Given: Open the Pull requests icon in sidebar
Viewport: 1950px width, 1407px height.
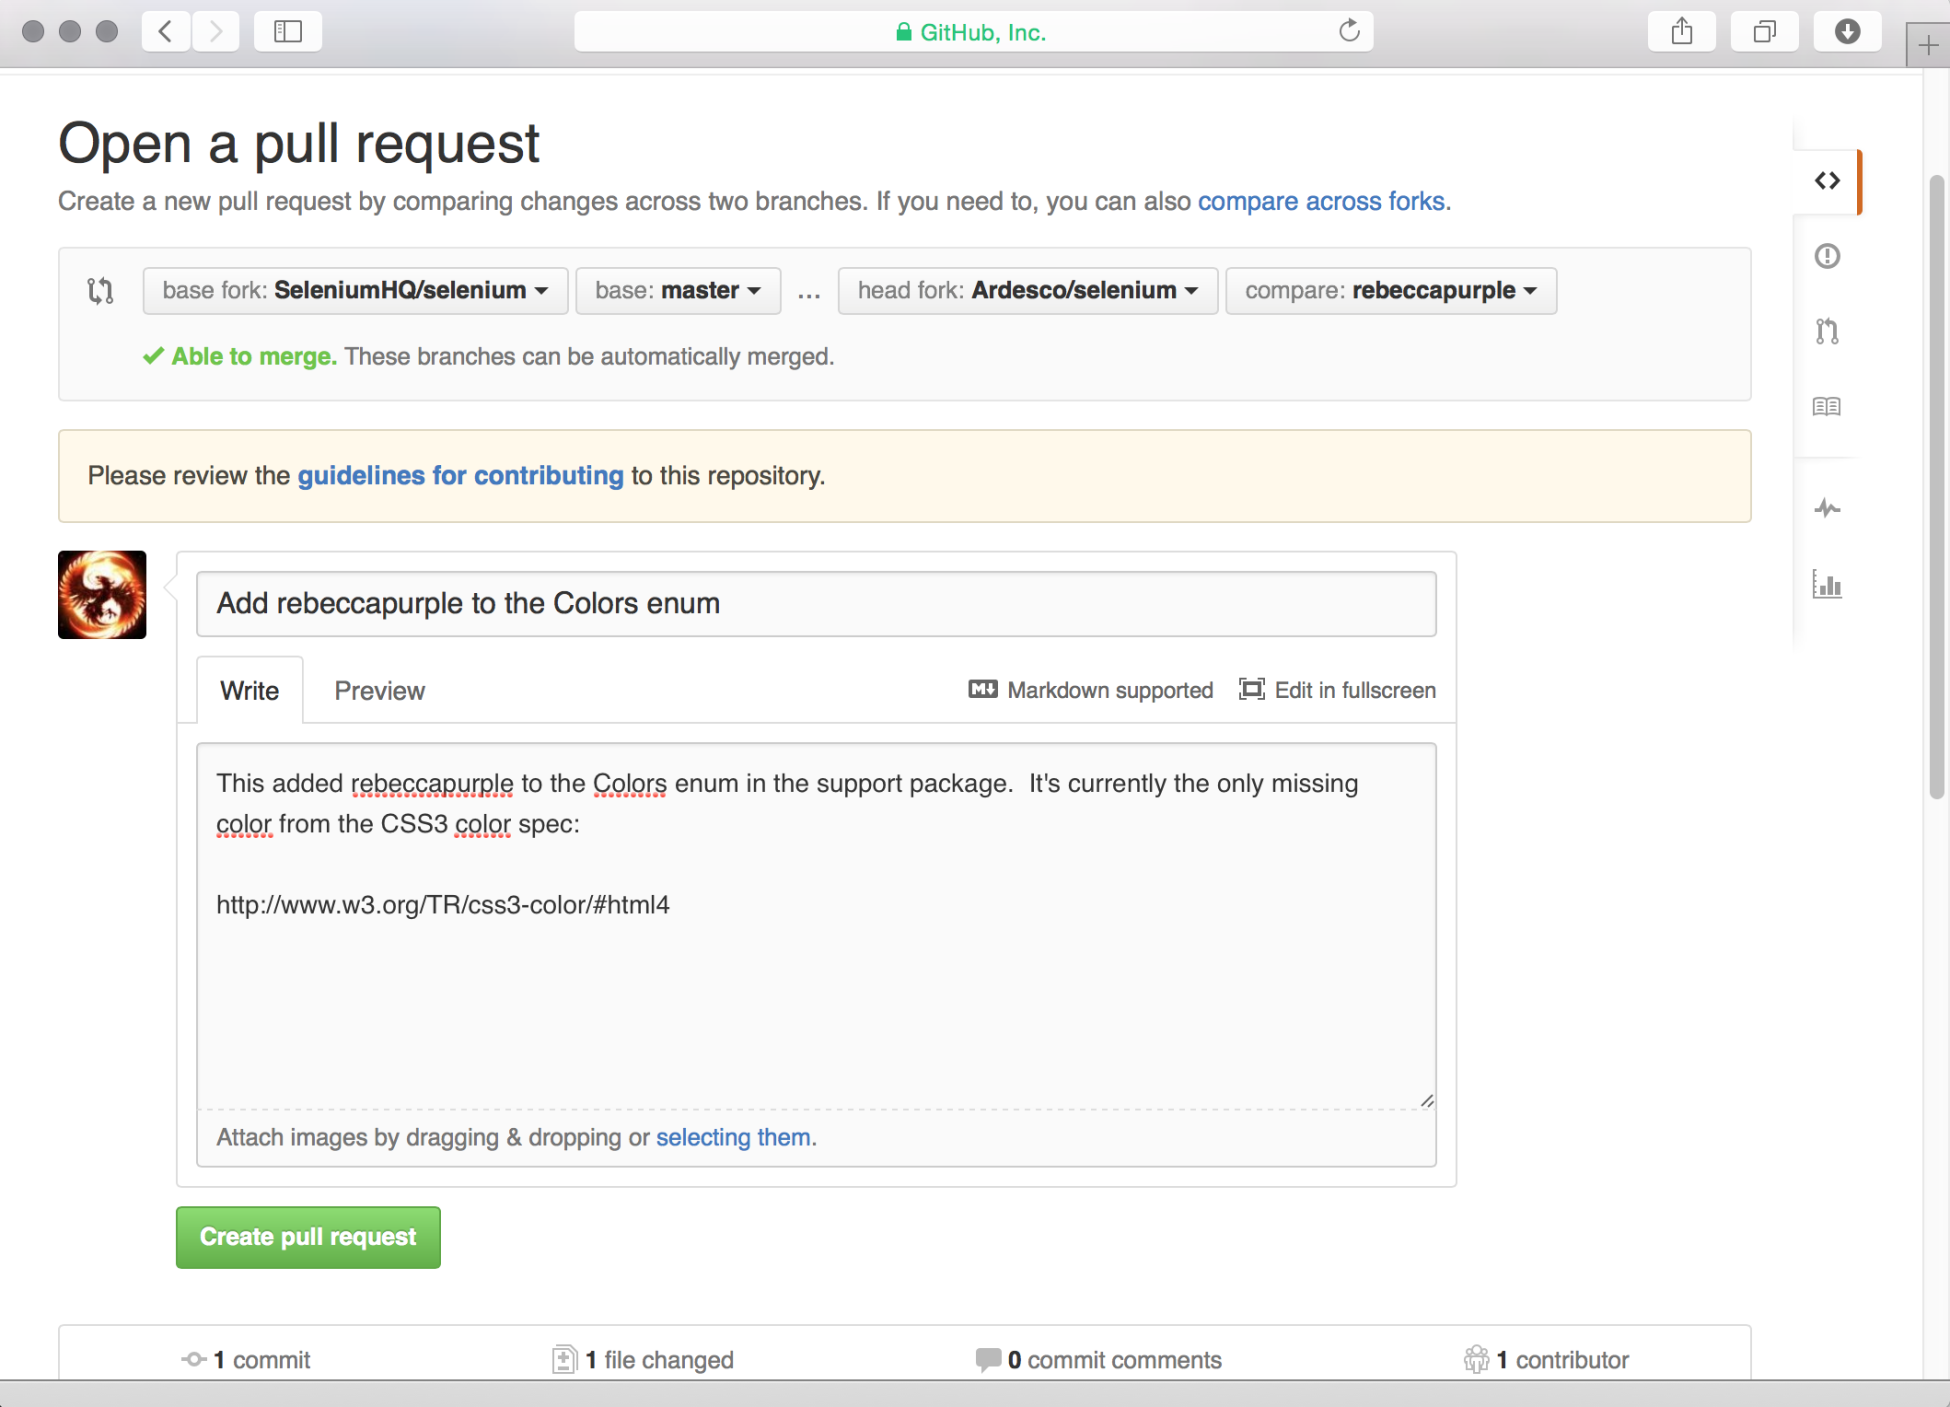Looking at the screenshot, I should pyautogui.click(x=1827, y=331).
